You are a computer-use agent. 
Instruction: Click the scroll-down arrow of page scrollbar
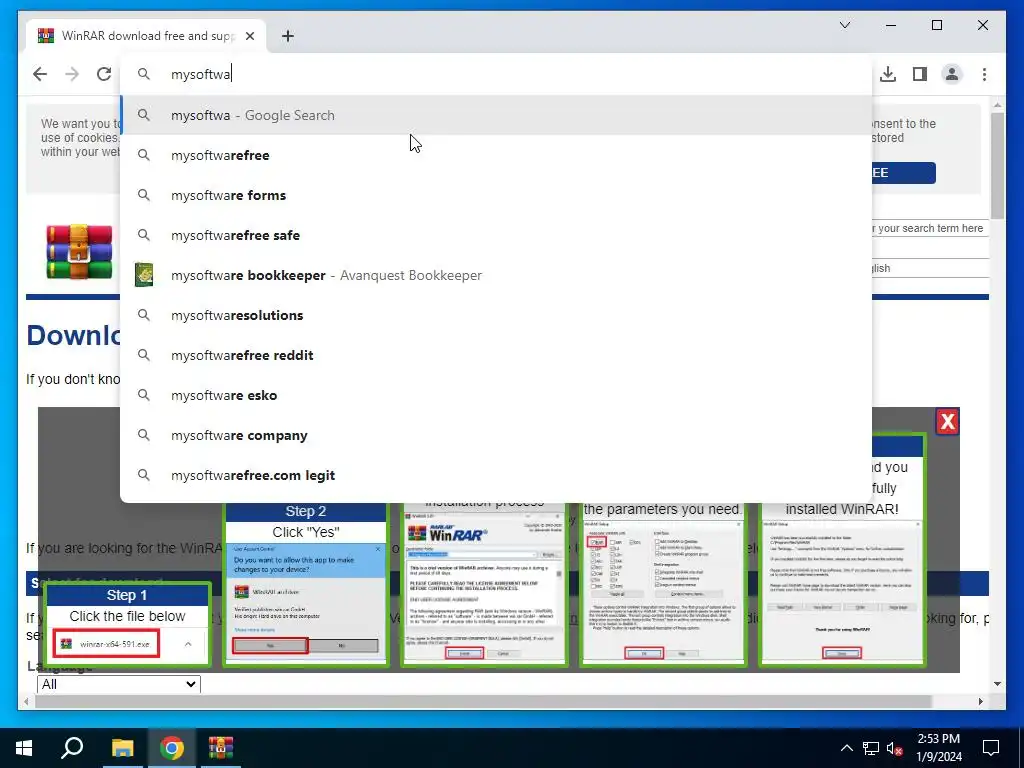[997, 684]
